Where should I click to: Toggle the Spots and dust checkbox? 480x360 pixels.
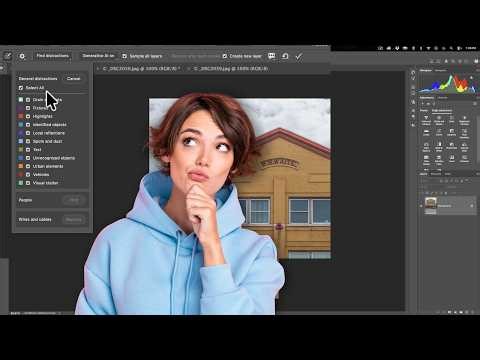28,141
